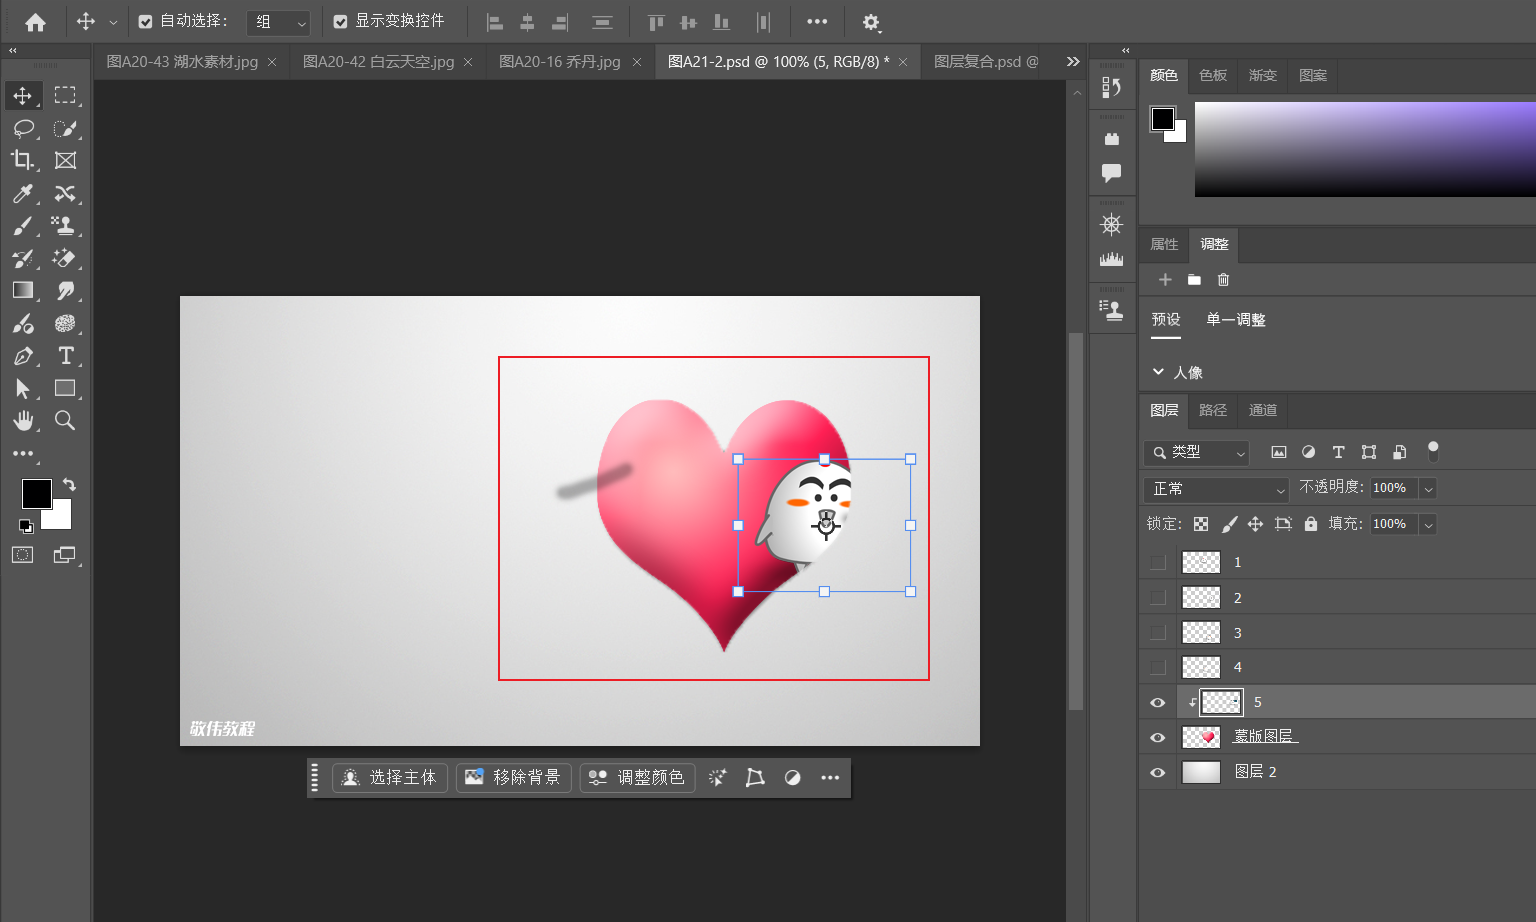Select the Pen tool
The image size is (1536, 922).
22,356
